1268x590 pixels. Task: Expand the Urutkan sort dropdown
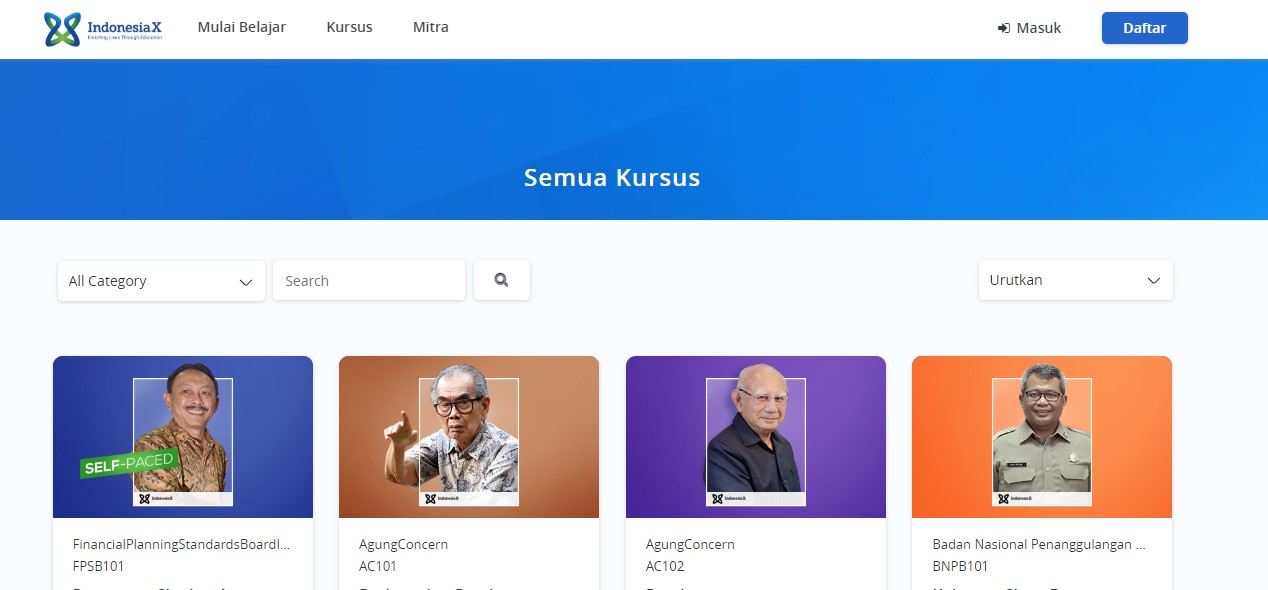pyautogui.click(x=1075, y=280)
